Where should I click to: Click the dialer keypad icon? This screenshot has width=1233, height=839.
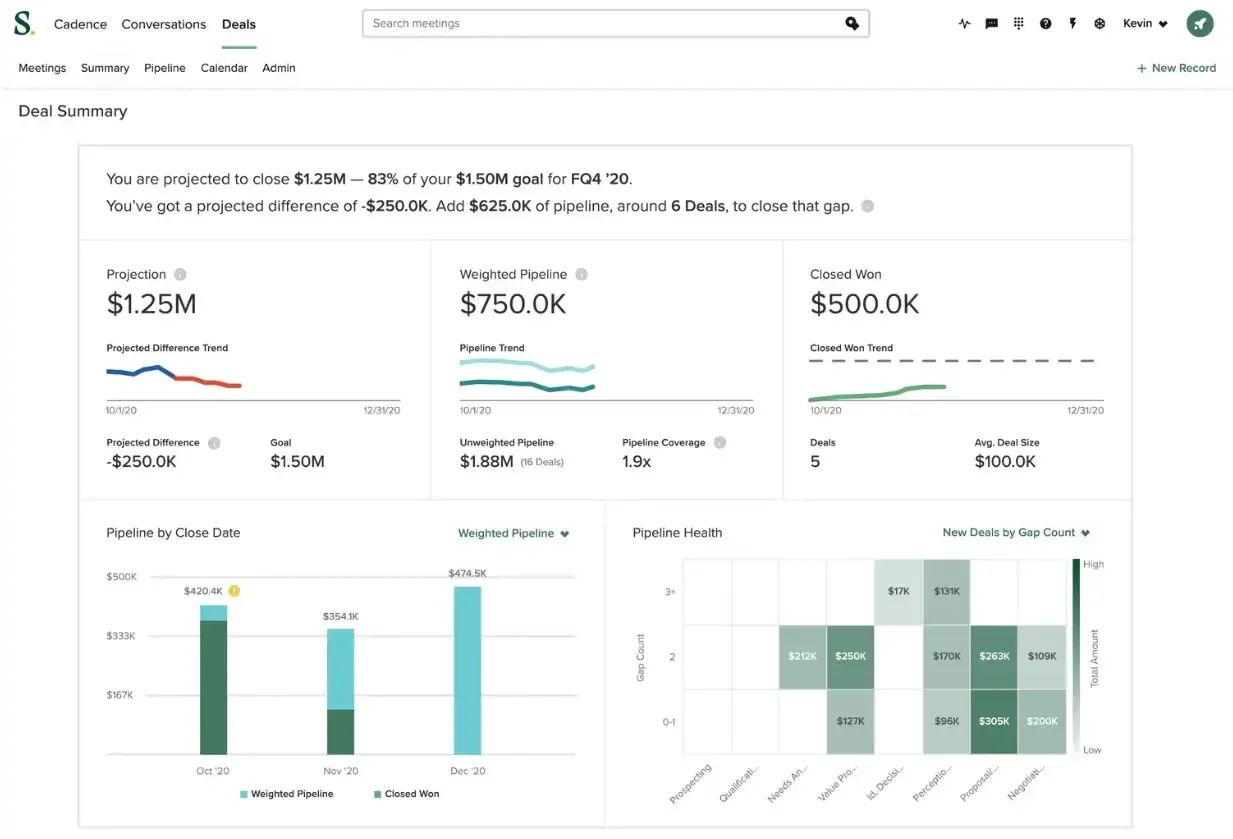pos(1017,23)
